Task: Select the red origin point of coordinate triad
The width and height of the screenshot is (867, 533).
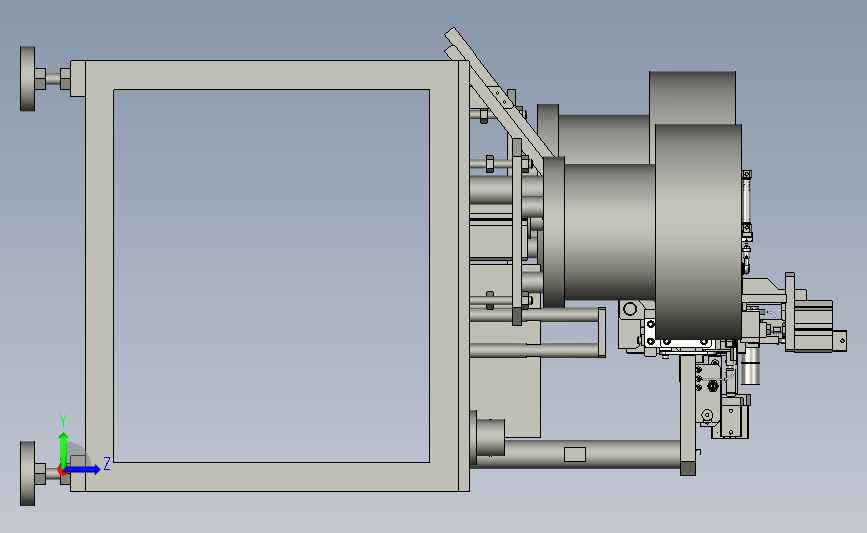Action: (62, 471)
